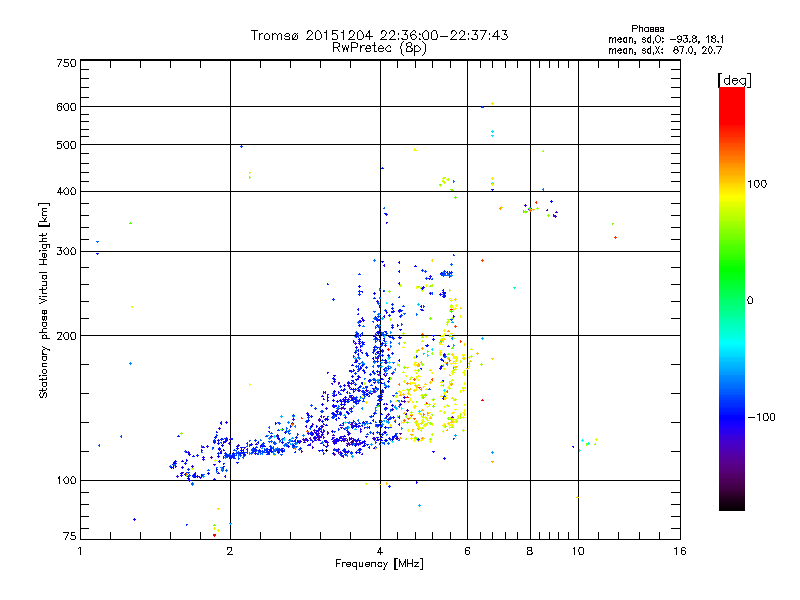Click the '[deg]' colorbar unit label
The width and height of the screenshot is (800, 600).
pos(734,80)
